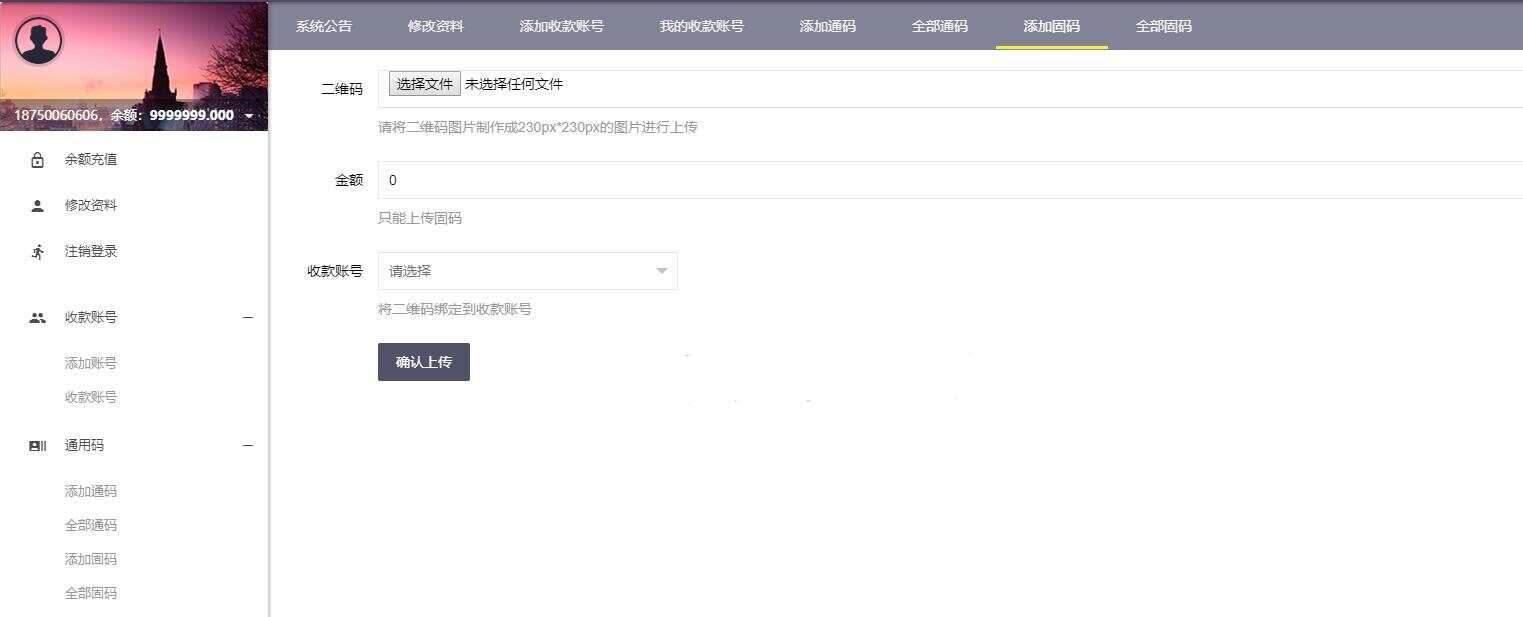Screen dimensions: 1523x617
Task: Open 全部通码 in the top navigation
Action: 940,27
